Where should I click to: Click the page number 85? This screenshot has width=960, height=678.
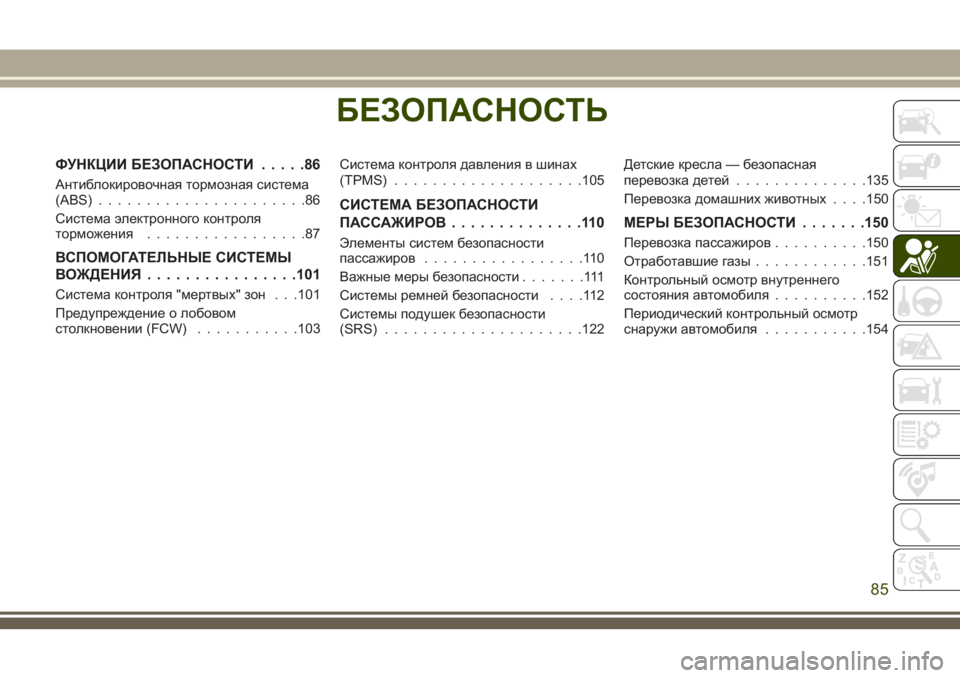pyautogui.click(x=879, y=589)
